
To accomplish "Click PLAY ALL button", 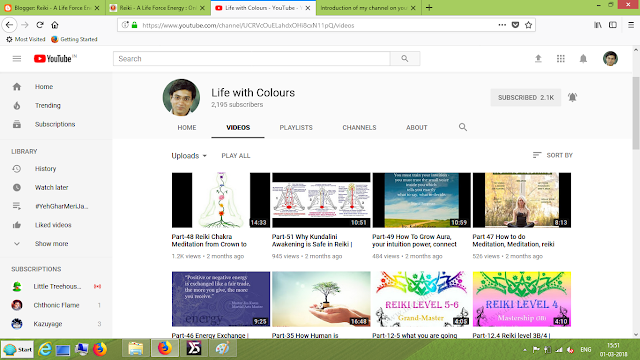I will click(x=236, y=156).
